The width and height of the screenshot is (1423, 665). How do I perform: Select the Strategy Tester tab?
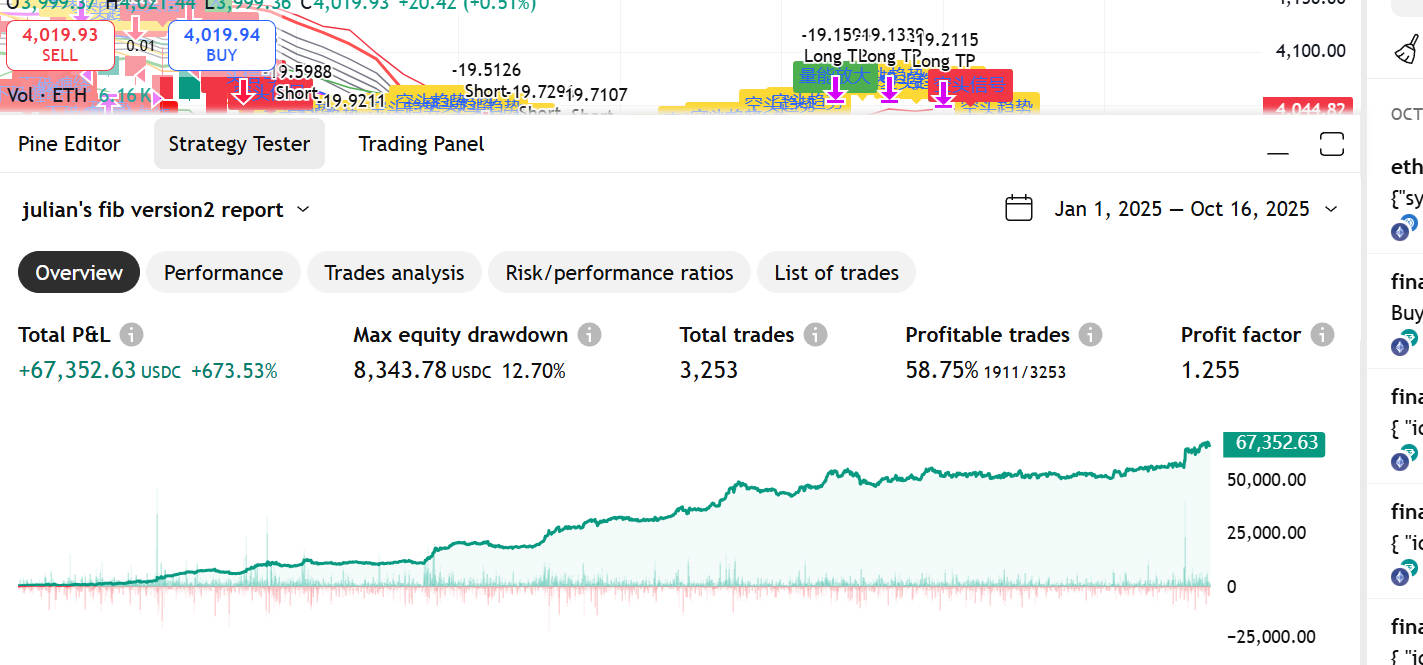[x=239, y=144]
